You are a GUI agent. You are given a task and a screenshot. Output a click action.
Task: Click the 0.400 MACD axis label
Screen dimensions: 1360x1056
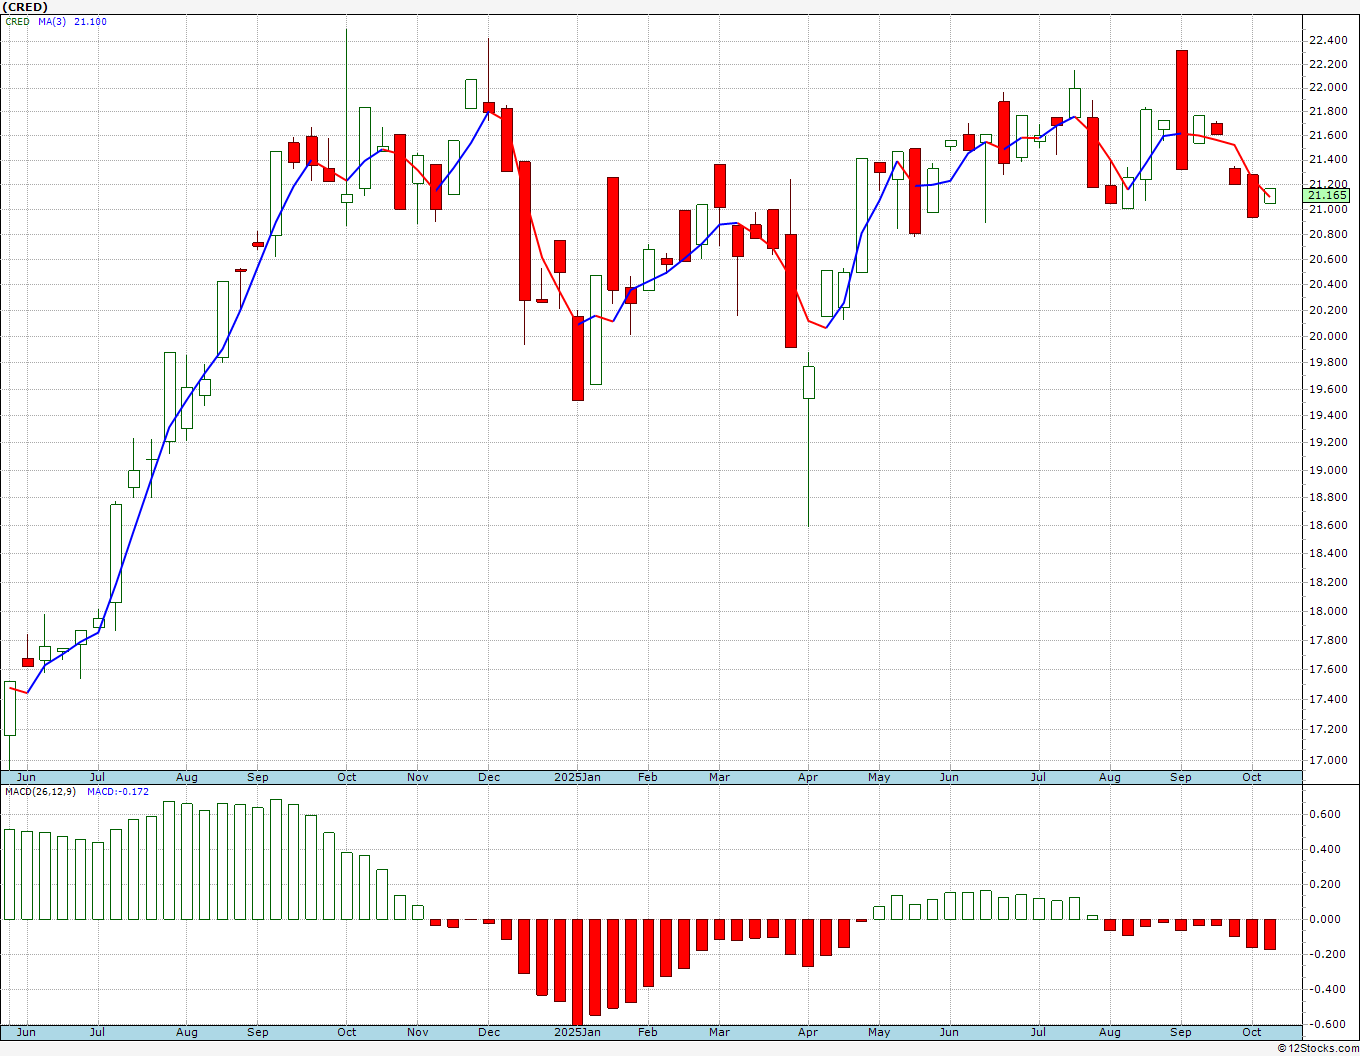pos(1325,849)
